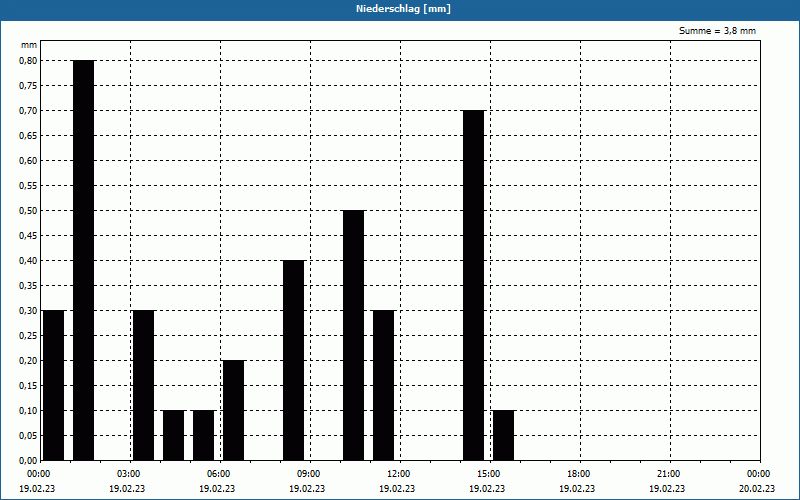800x500 pixels.
Task: Select the 0,40 y-axis value
Action: [28, 260]
